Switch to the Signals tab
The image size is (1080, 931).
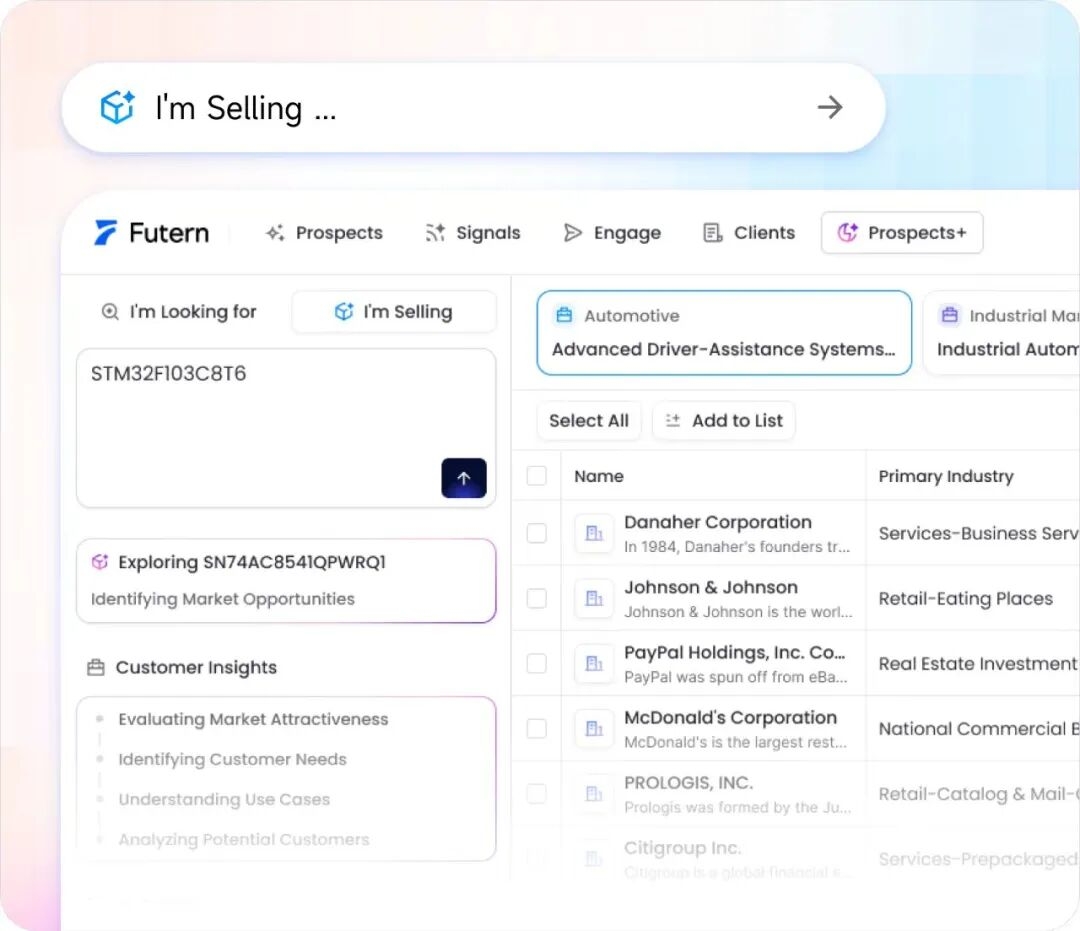tap(473, 233)
